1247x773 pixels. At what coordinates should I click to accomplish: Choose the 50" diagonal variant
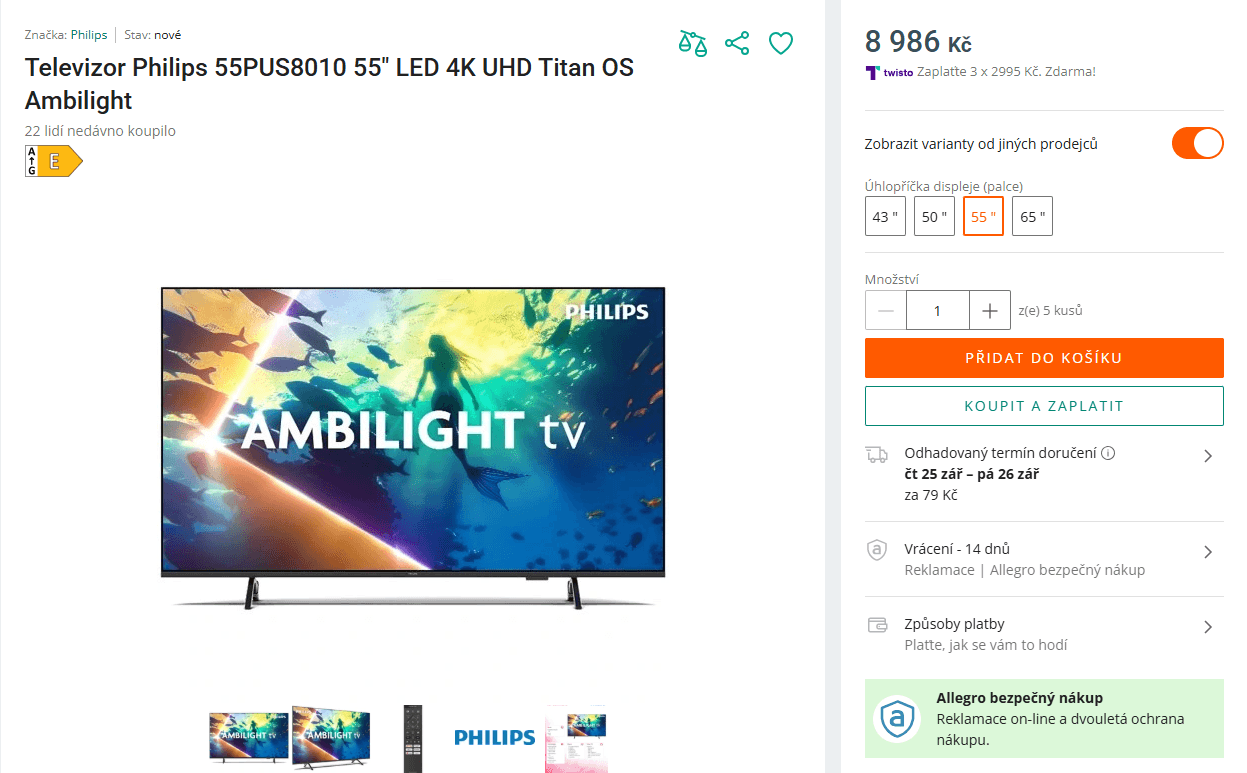[x=934, y=216]
